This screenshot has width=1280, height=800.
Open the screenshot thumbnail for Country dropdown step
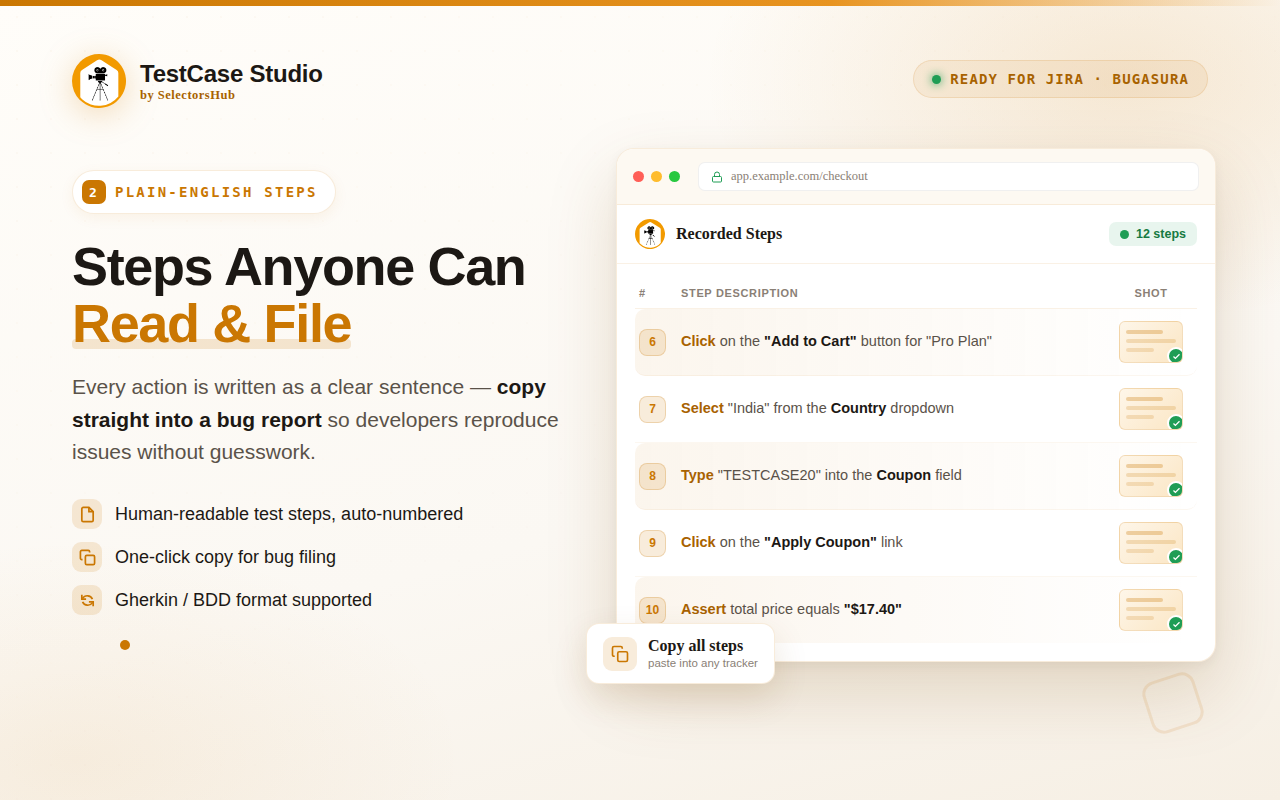[1151, 409]
